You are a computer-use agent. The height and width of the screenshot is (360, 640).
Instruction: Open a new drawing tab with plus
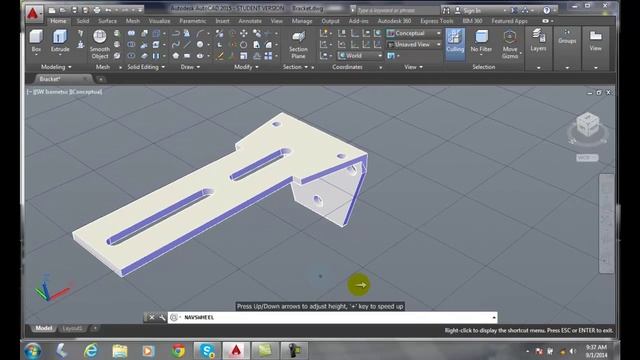pyautogui.click(x=100, y=79)
